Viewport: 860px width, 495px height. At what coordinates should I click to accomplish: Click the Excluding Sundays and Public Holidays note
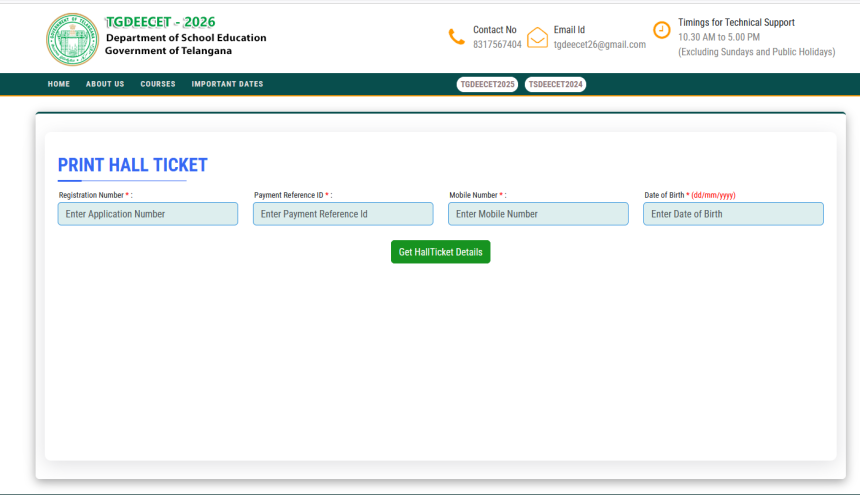click(x=756, y=52)
